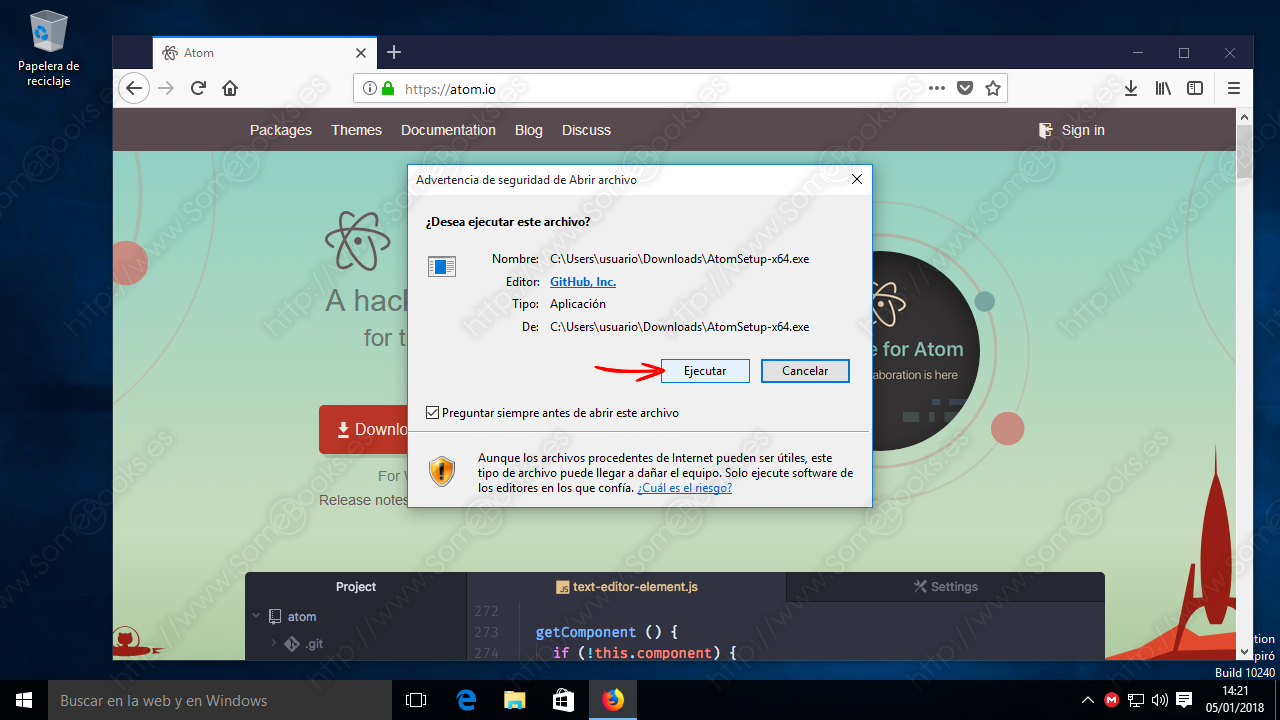1280x720 pixels.
Task: Open Discuss in Atom site menu
Action: (x=586, y=130)
